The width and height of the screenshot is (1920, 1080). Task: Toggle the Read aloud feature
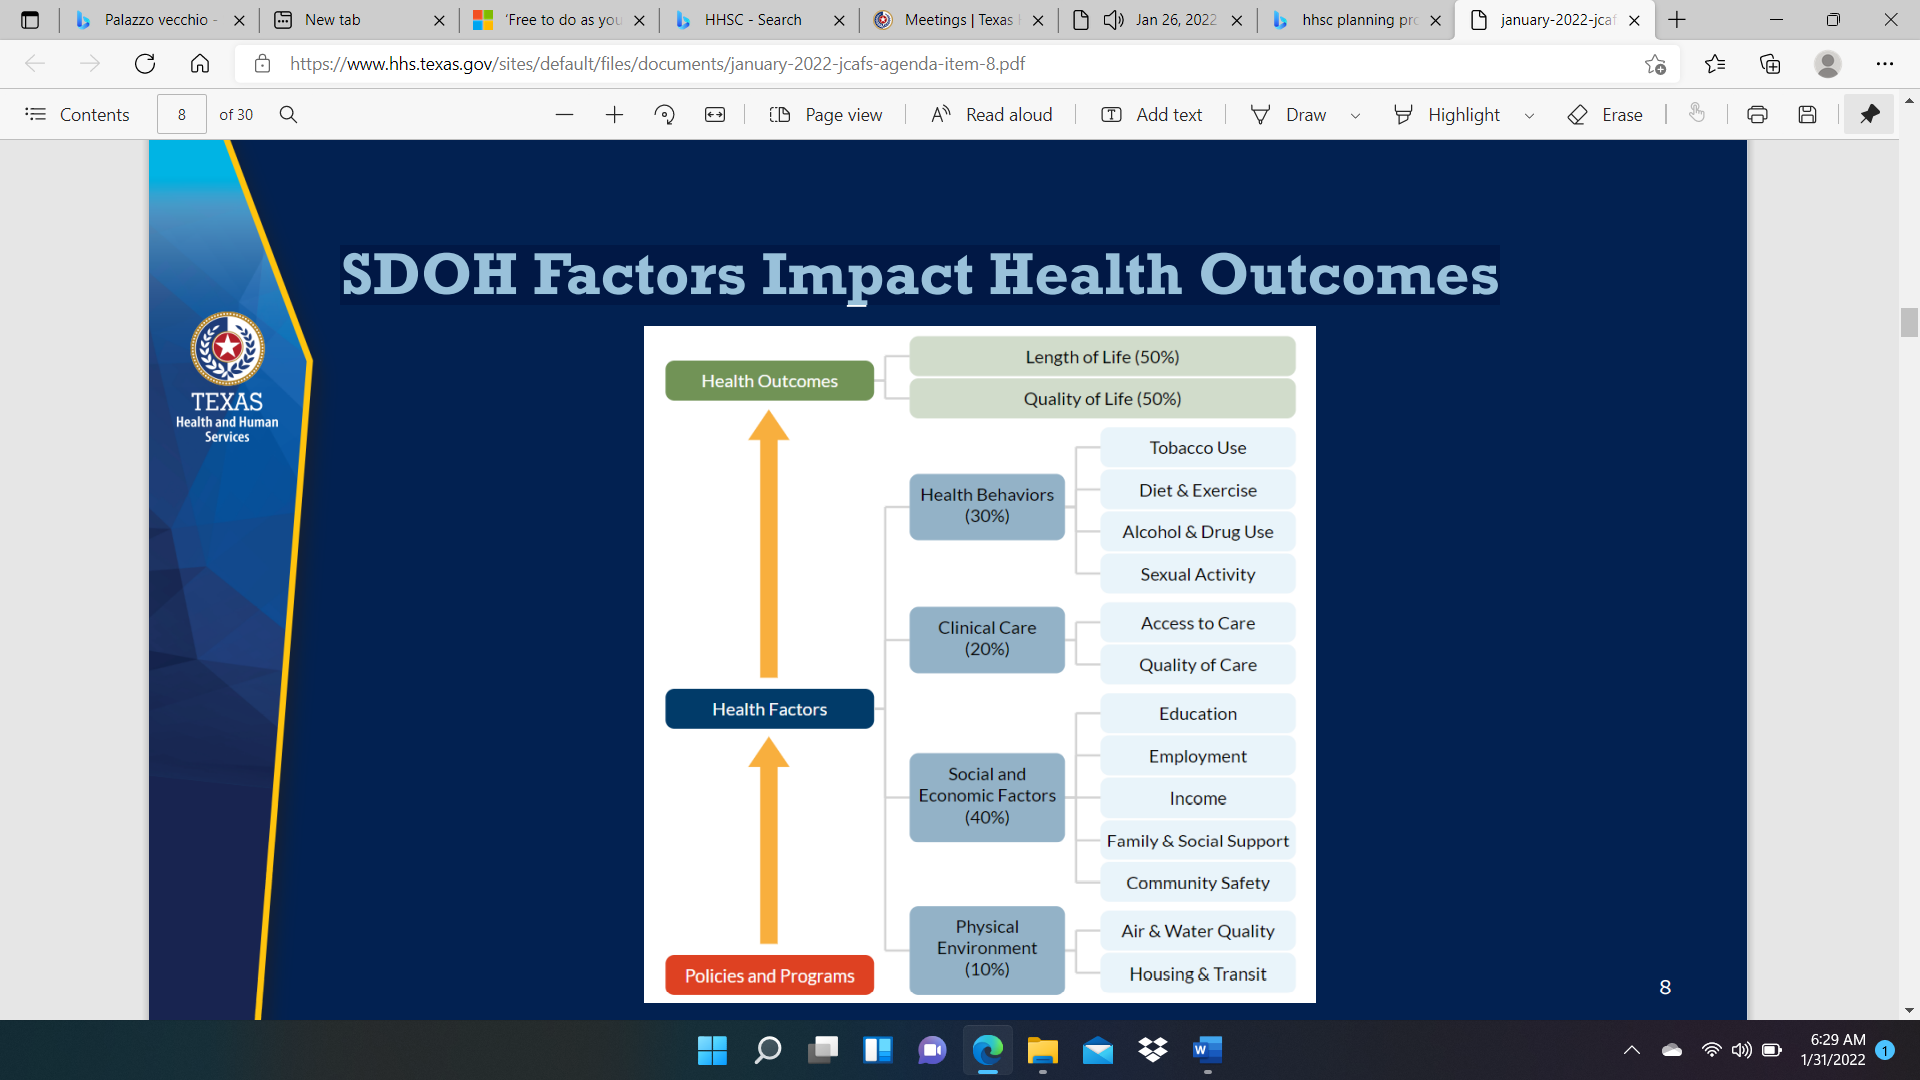click(991, 115)
